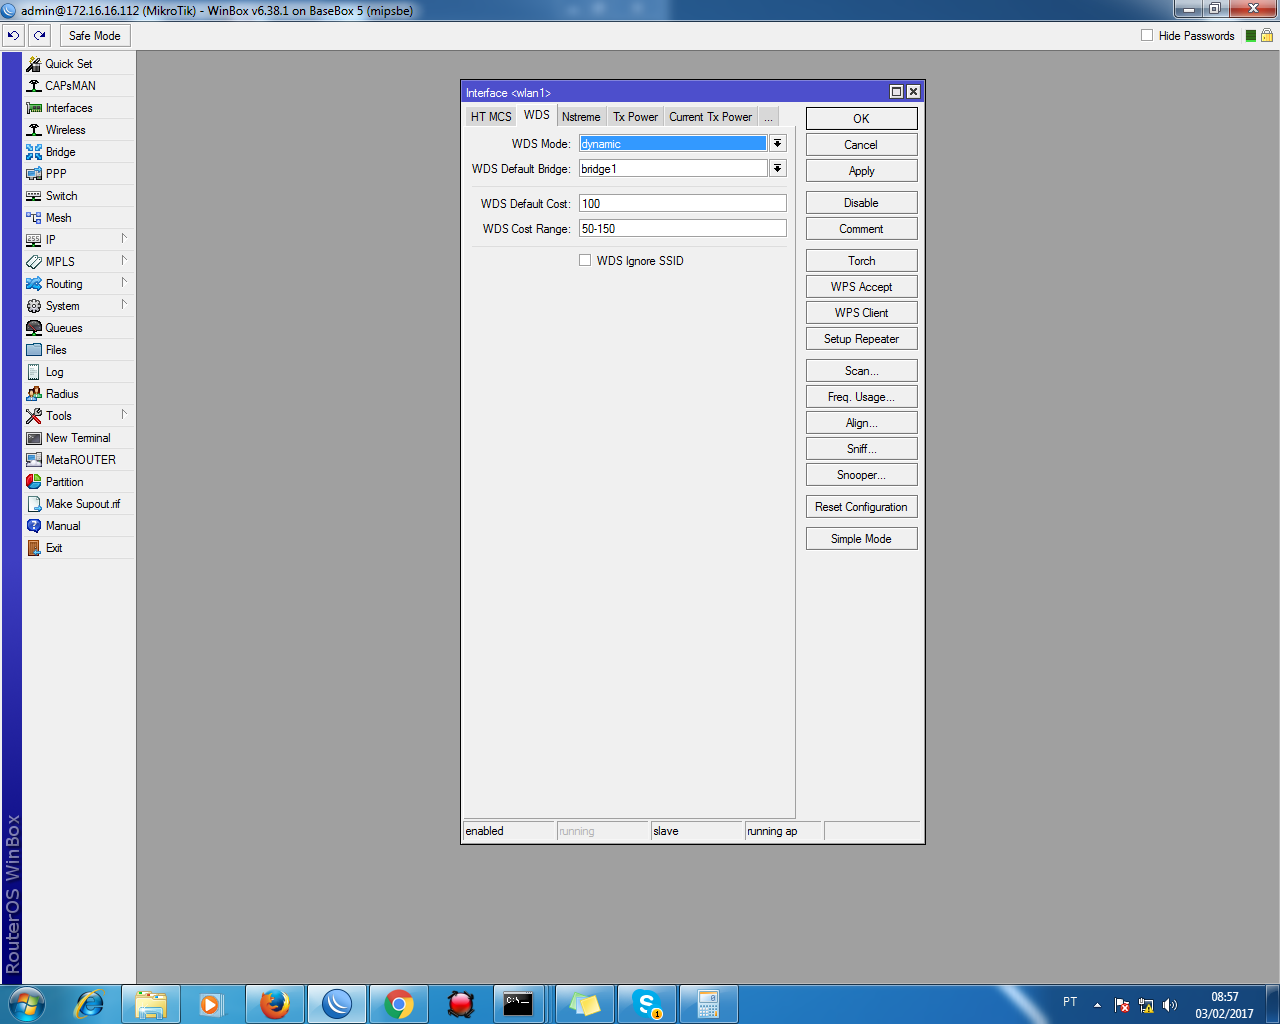The height and width of the screenshot is (1024, 1280).
Task: Add a Comment to the interface
Action: (x=861, y=229)
